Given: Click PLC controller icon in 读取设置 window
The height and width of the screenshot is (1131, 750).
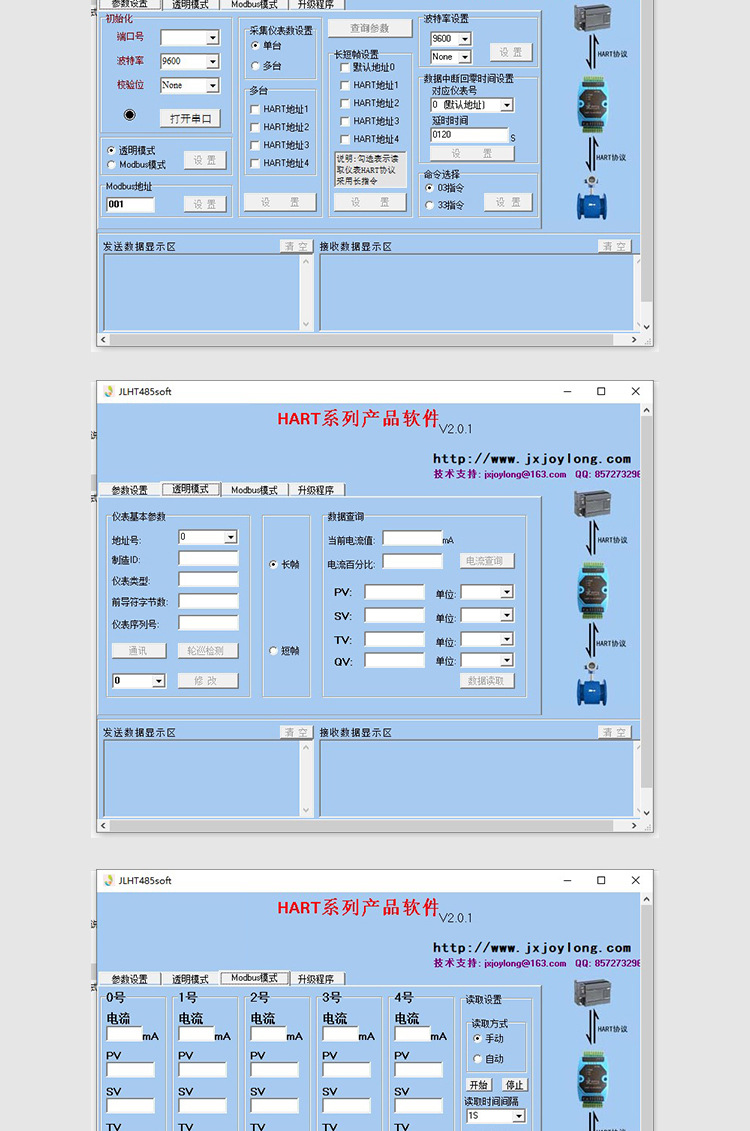Looking at the screenshot, I should point(592,993).
